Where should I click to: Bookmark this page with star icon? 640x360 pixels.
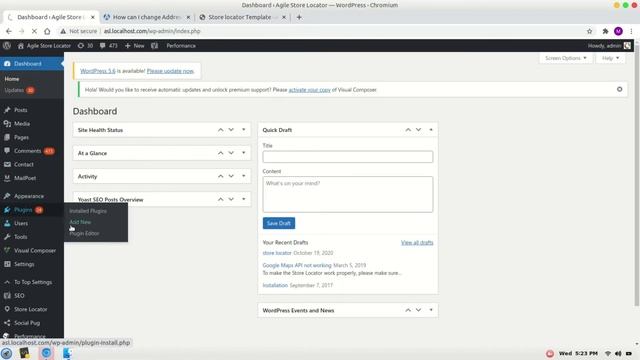pos(589,31)
